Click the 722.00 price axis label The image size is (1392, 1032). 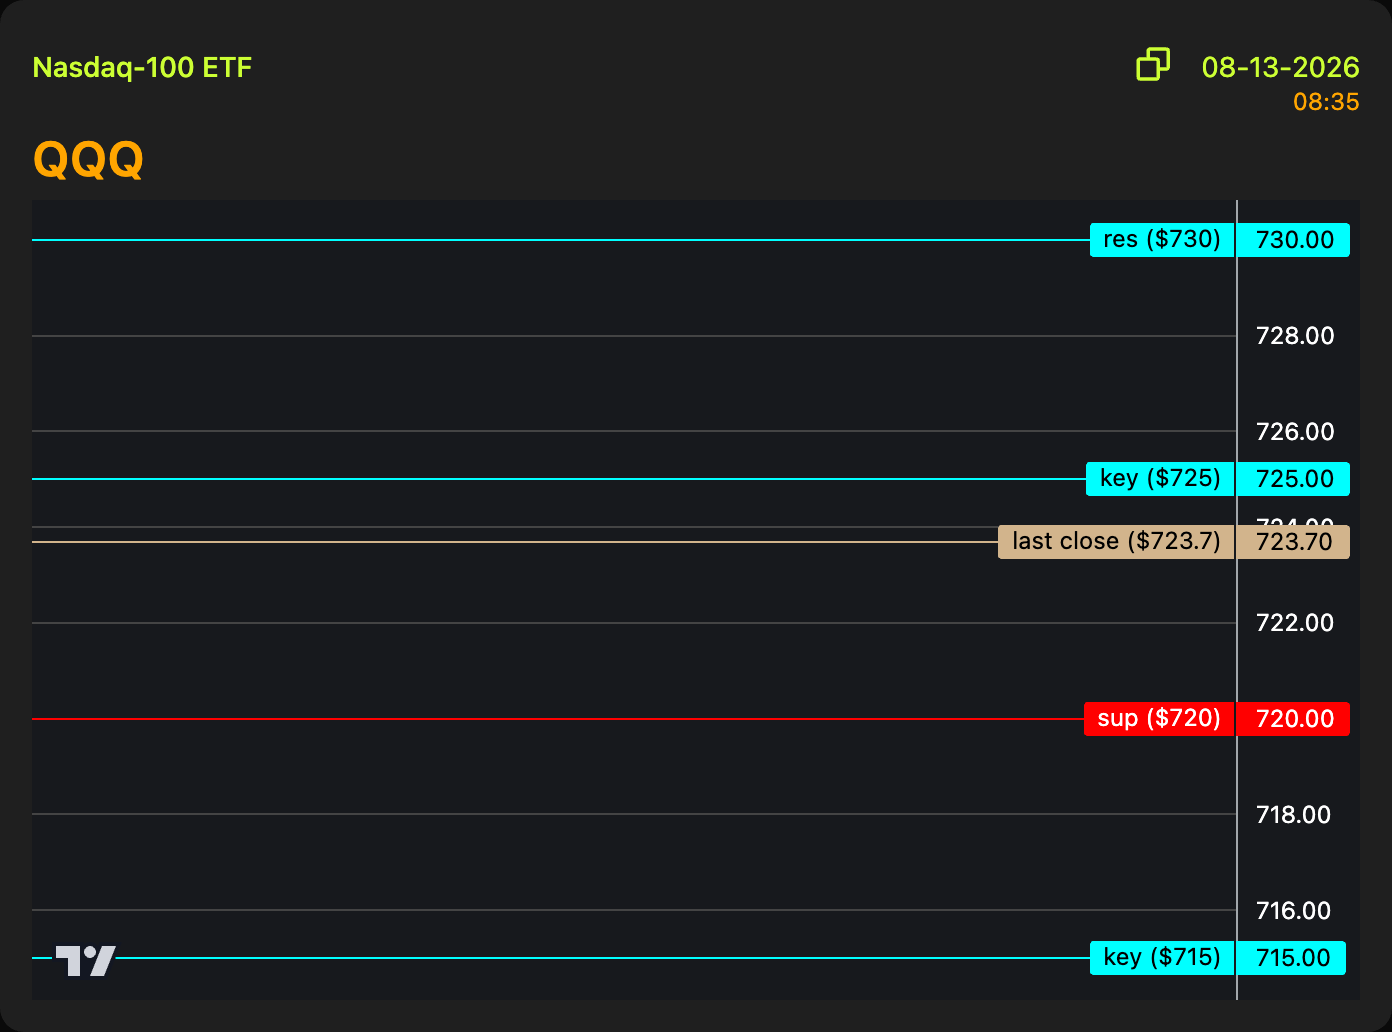[x=1295, y=623]
